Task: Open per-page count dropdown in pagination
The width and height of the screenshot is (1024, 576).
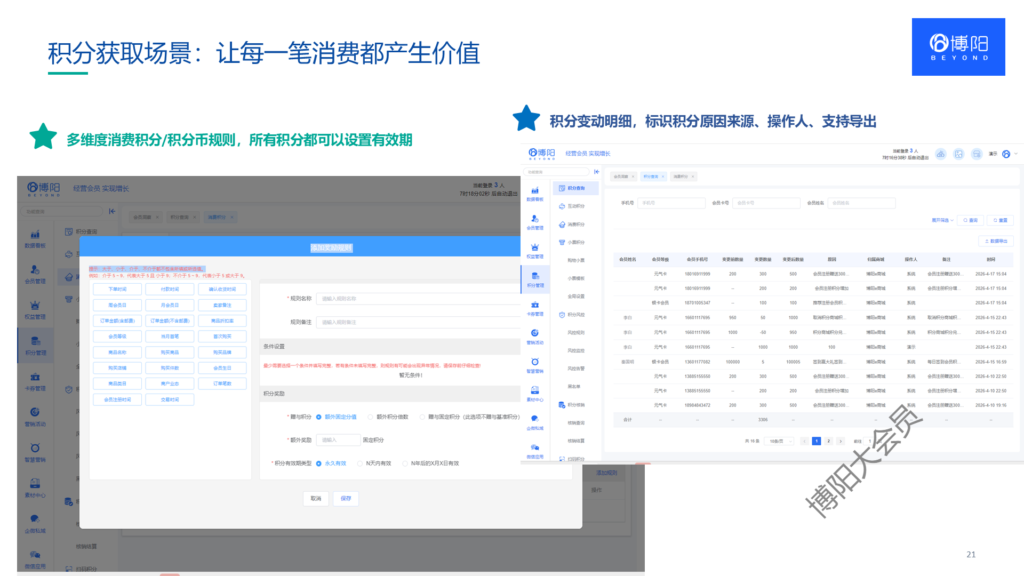Action: pos(779,441)
